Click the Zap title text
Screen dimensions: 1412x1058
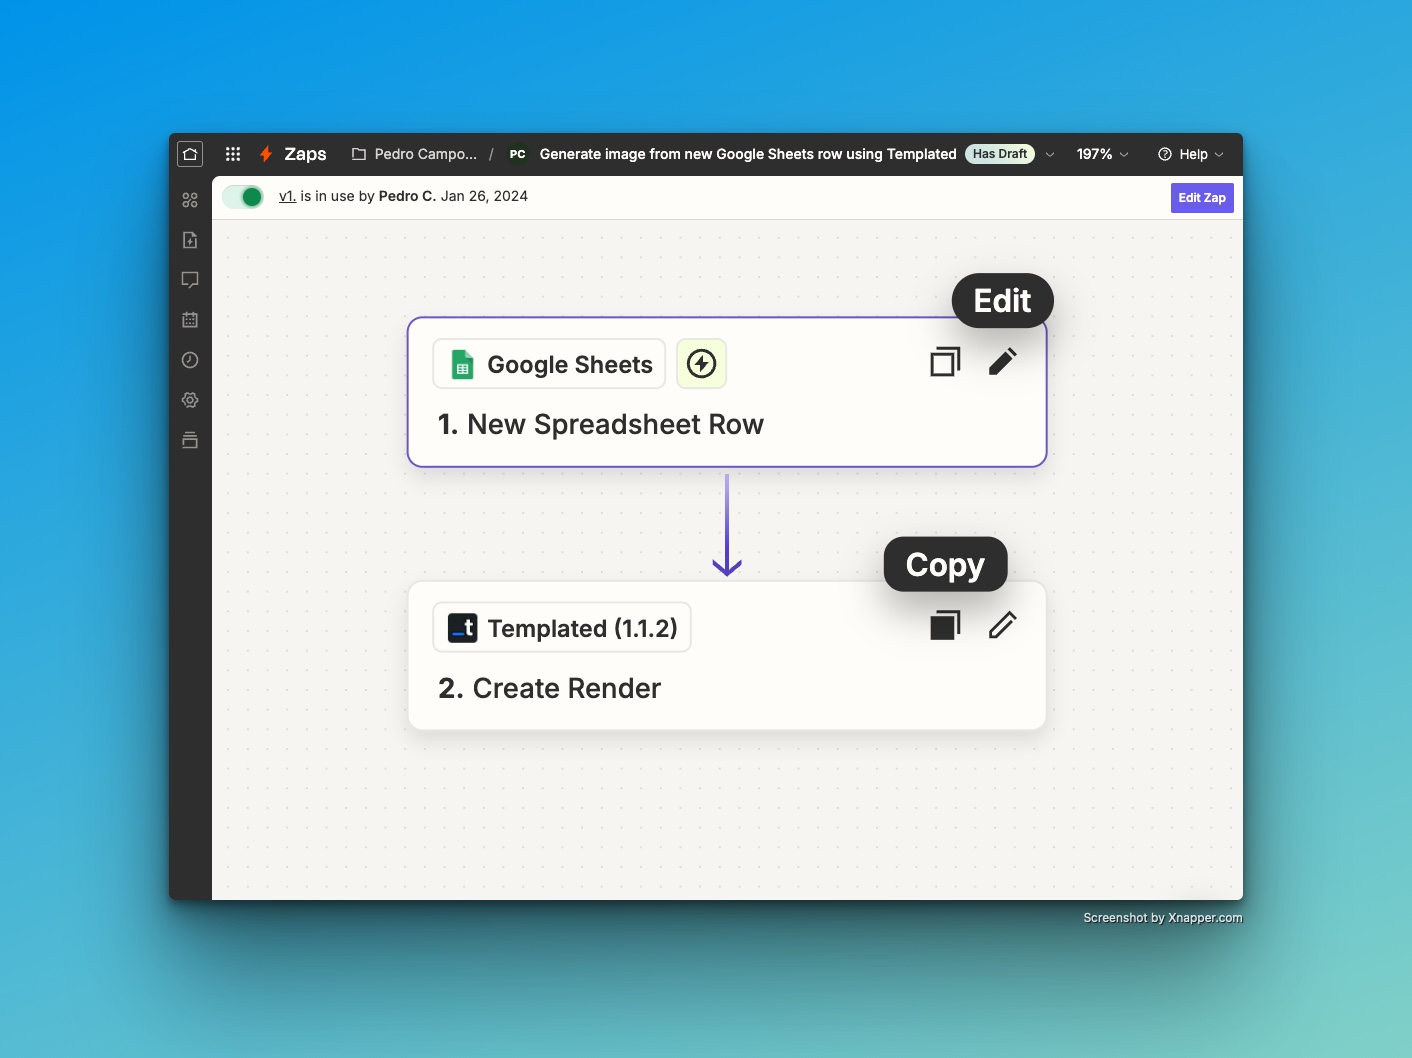click(x=748, y=154)
